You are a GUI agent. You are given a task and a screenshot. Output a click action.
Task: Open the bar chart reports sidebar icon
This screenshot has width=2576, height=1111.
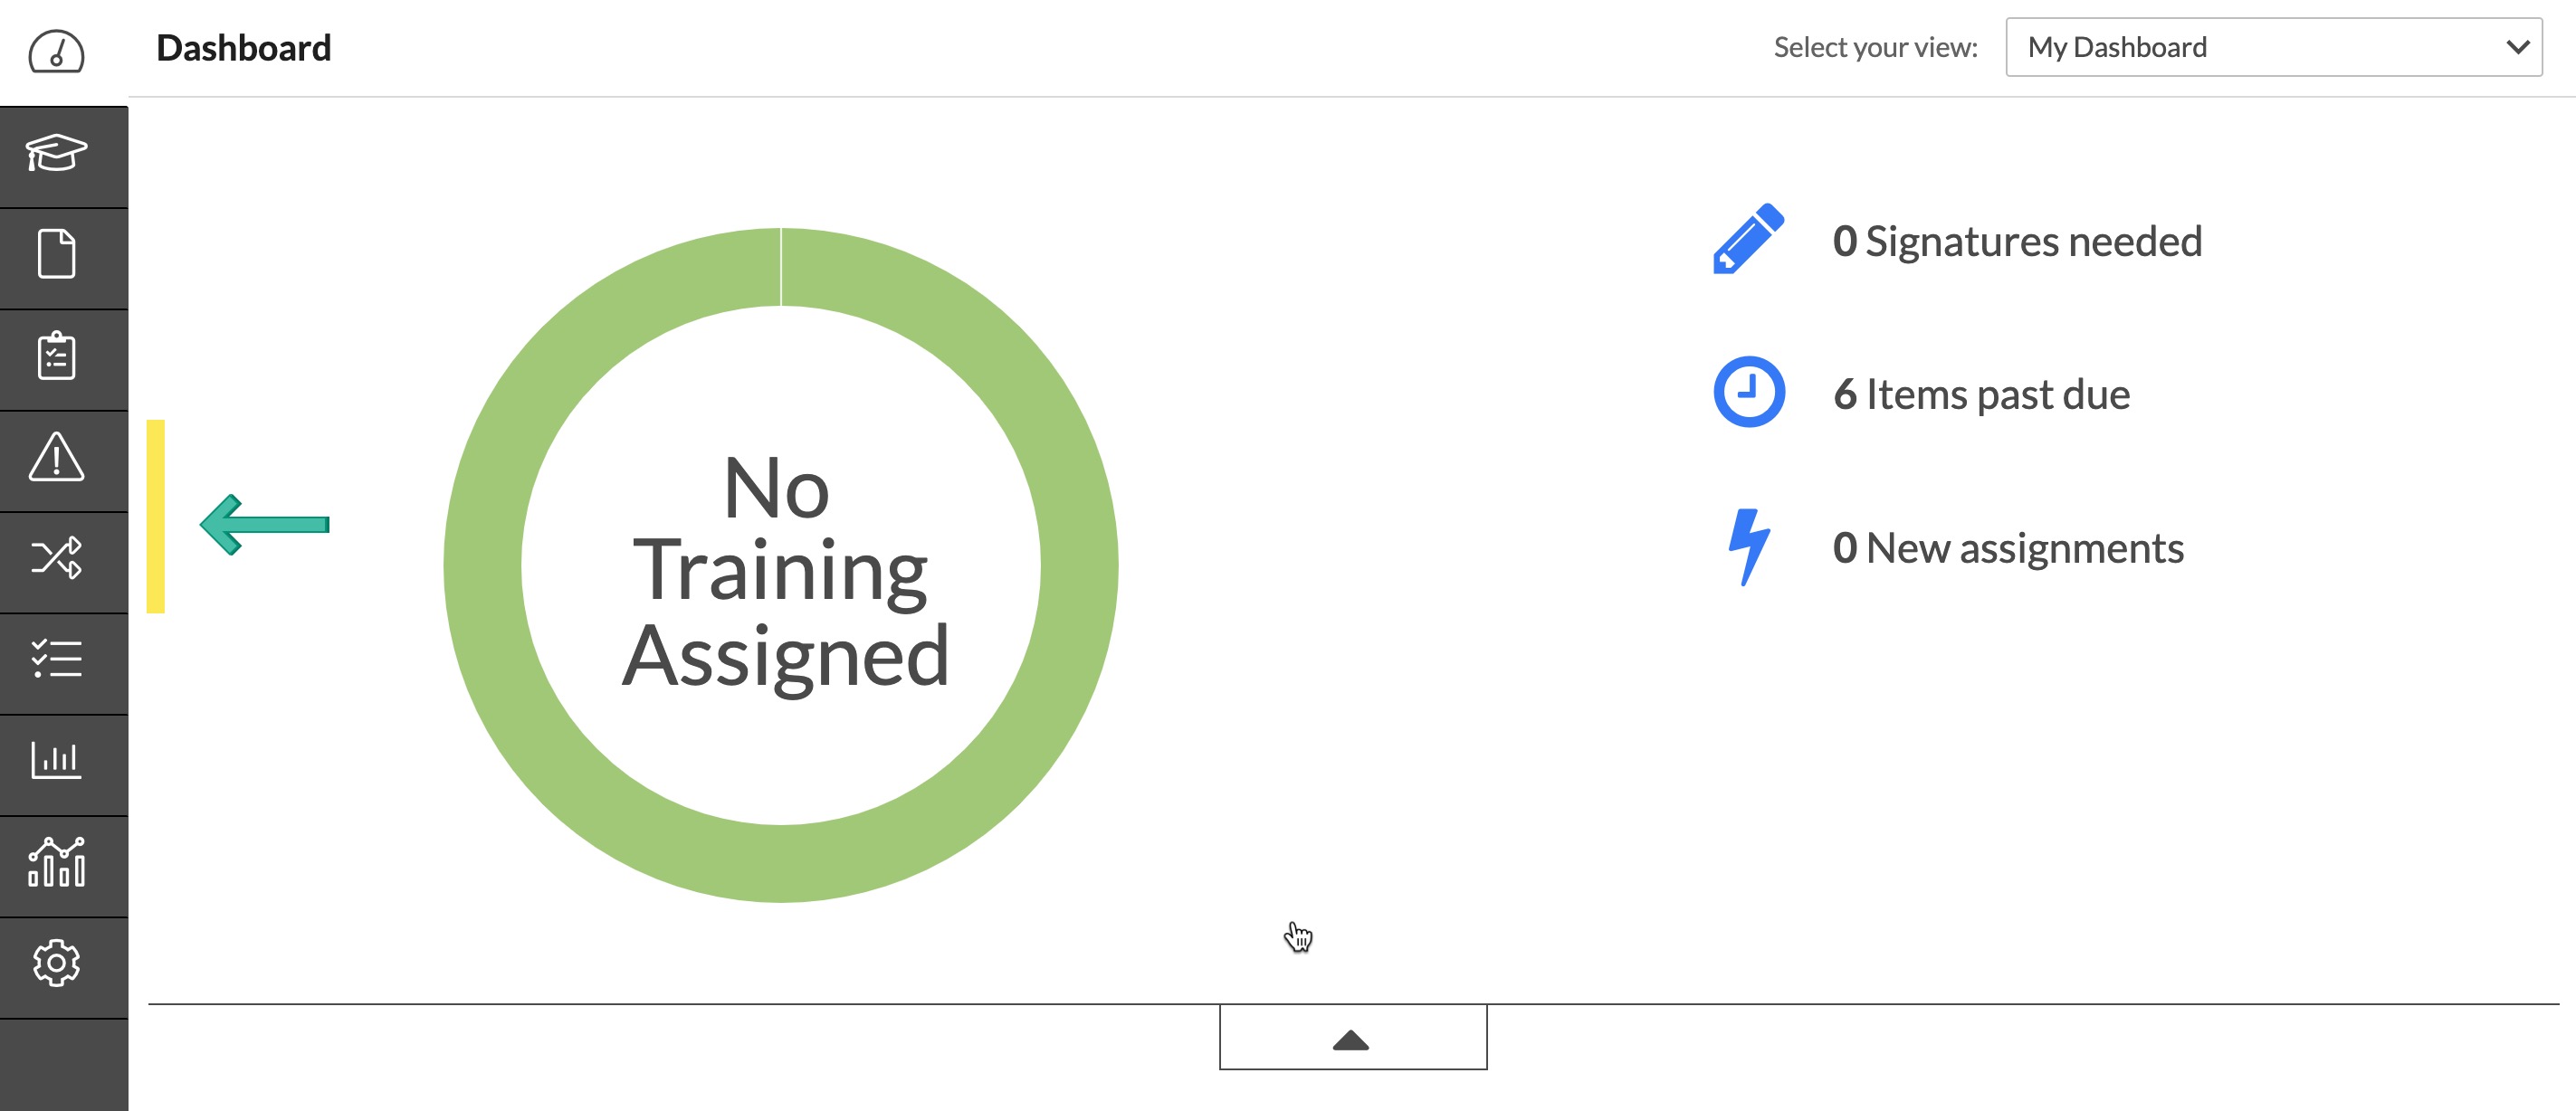coord(57,760)
